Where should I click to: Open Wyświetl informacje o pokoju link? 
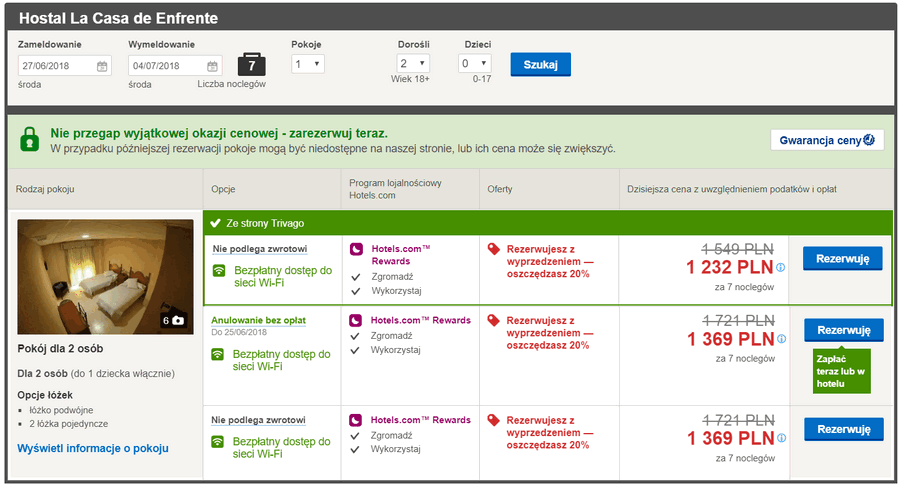pos(93,448)
